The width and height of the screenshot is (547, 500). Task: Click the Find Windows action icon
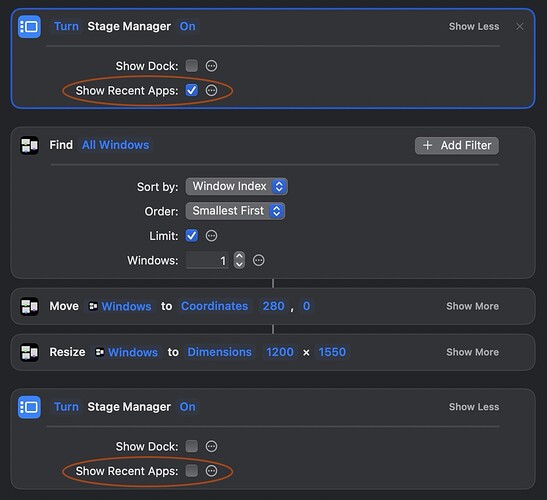click(29, 145)
